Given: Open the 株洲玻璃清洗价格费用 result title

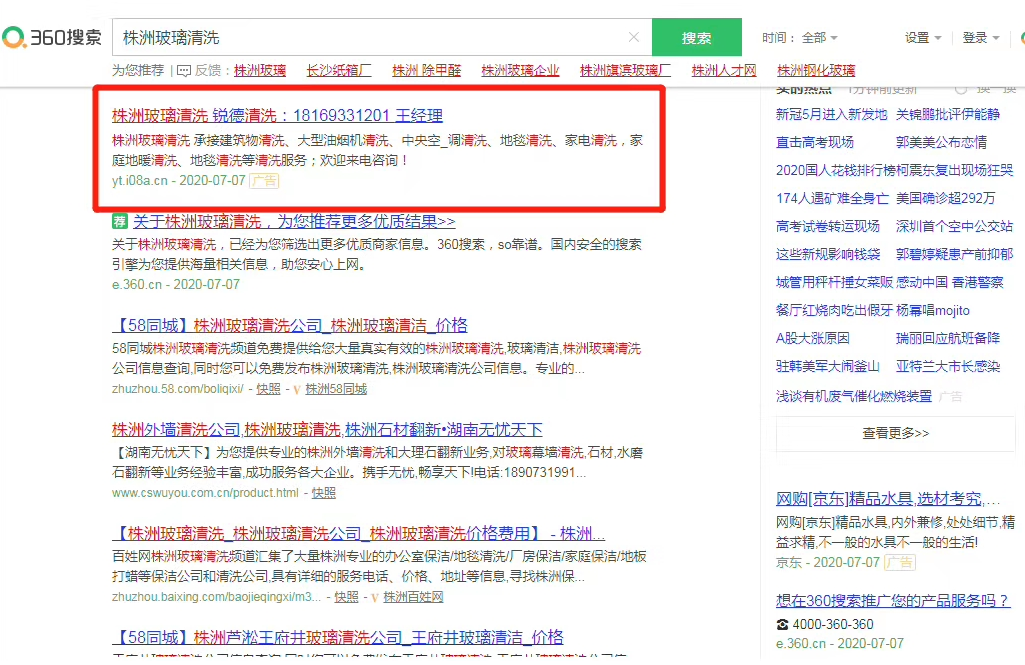Looking at the screenshot, I should click(x=358, y=534).
